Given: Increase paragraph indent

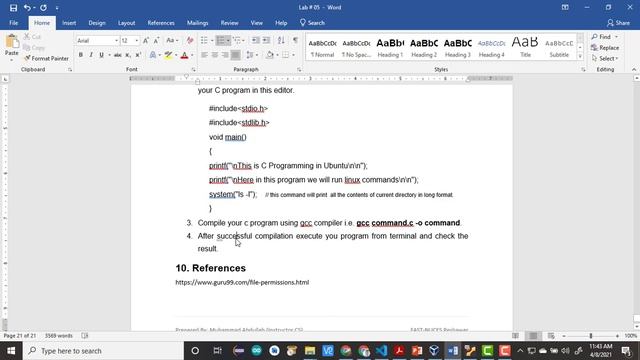Looking at the screenshot, I should pos(266,40).
